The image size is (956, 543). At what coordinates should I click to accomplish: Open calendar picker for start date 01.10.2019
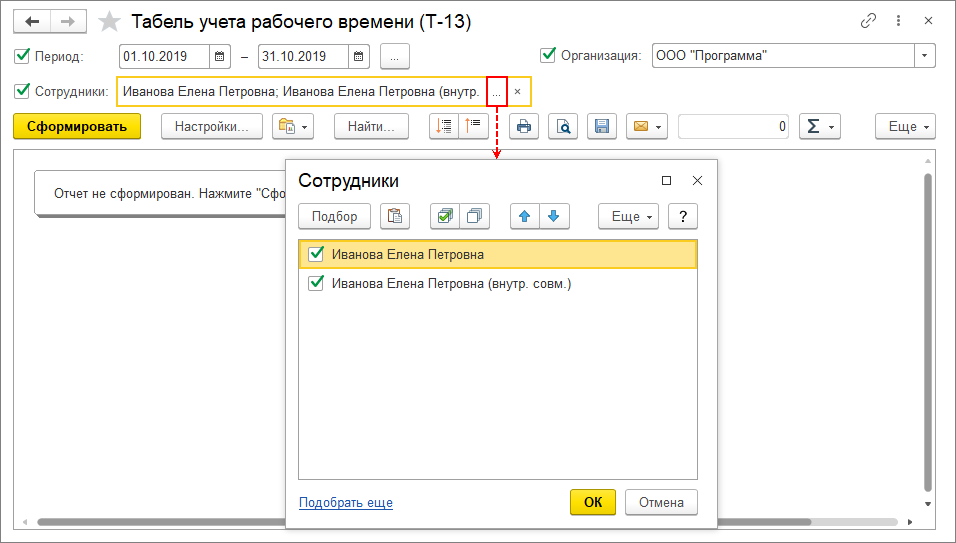point(220,56)
